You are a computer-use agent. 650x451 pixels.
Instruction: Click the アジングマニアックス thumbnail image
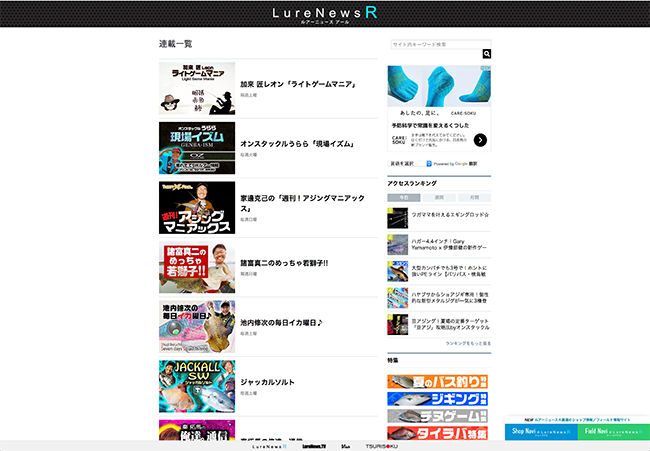click(x=197, y=208)
